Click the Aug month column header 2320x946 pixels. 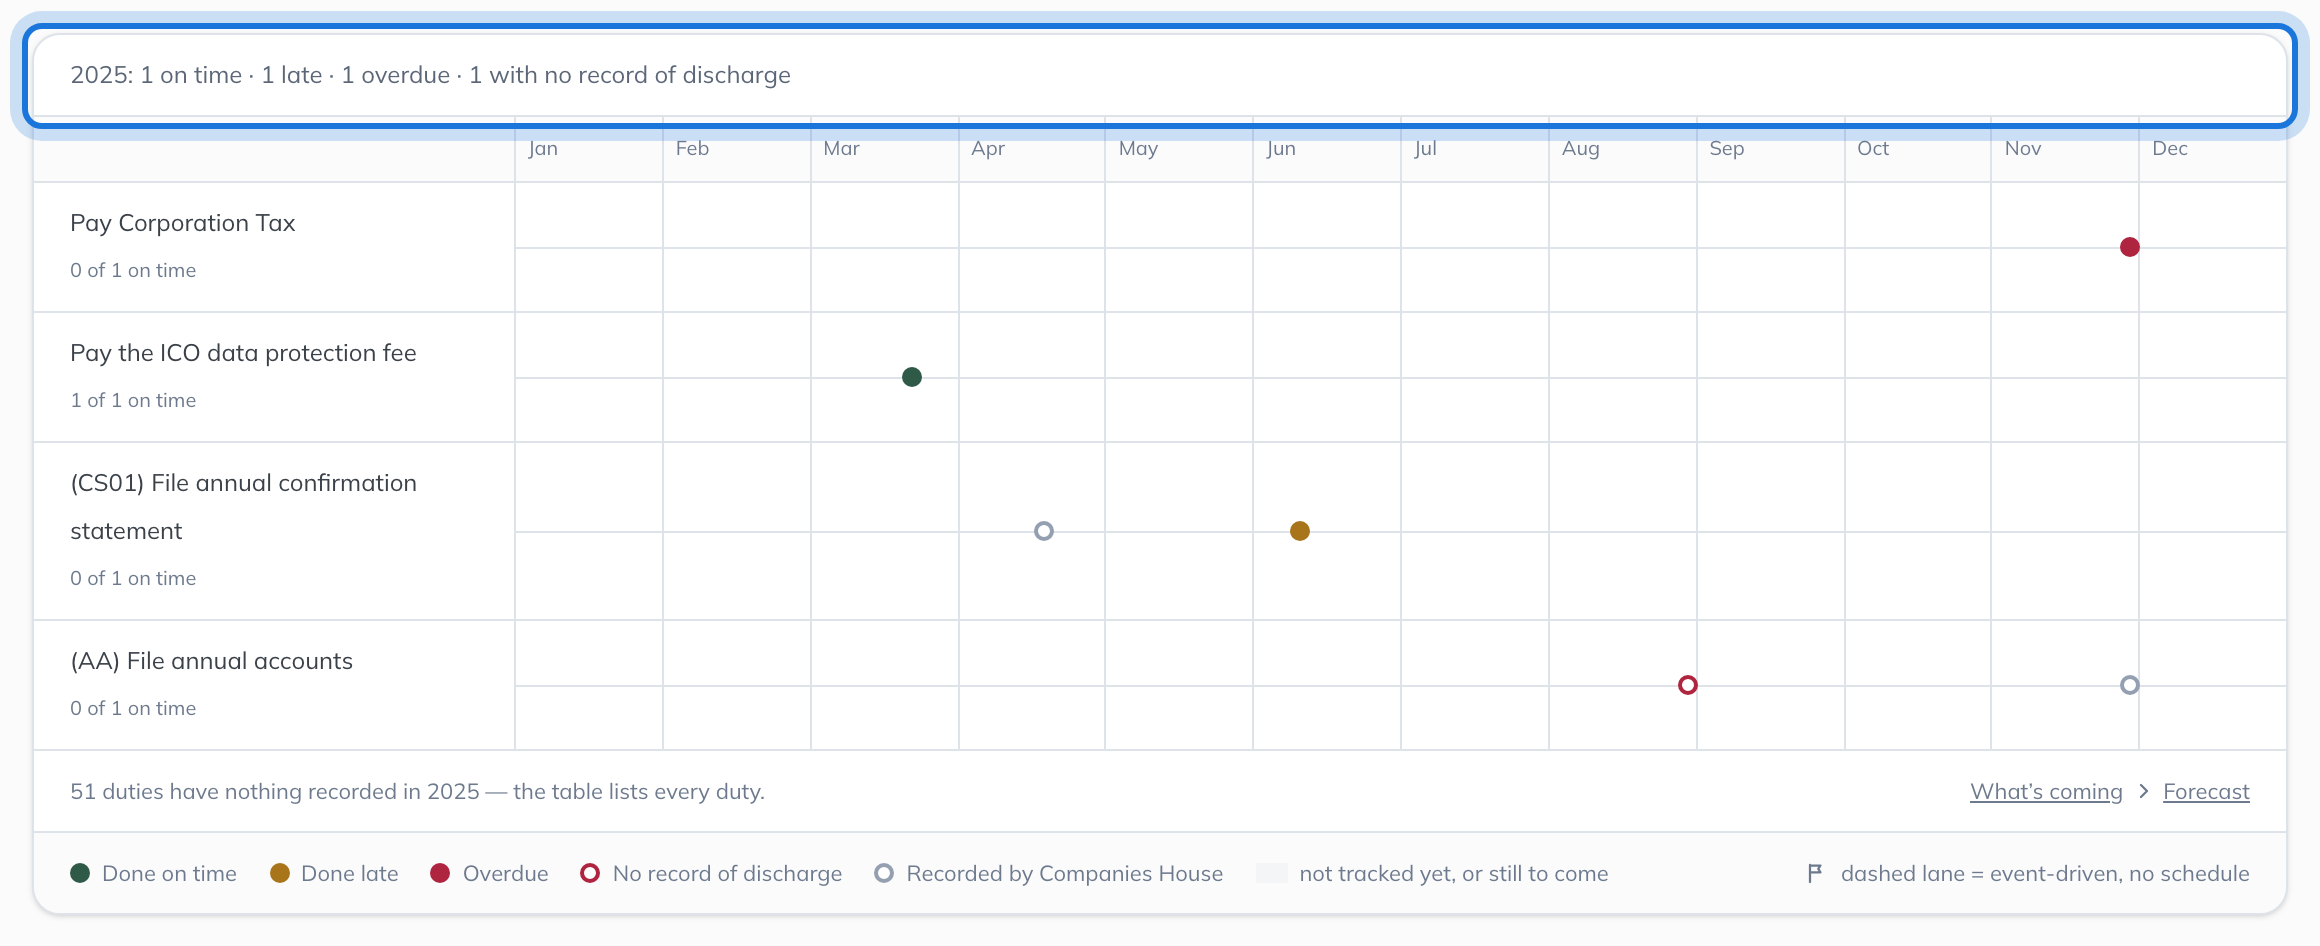point(1581,148)
